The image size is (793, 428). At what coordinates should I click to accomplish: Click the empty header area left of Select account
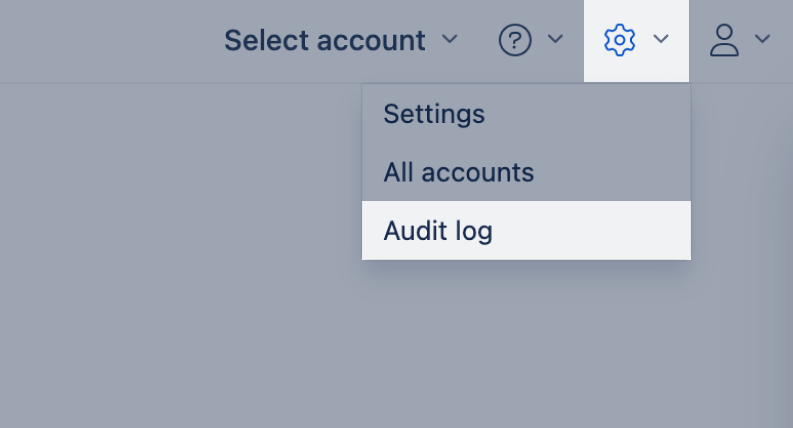coord(100,40)
